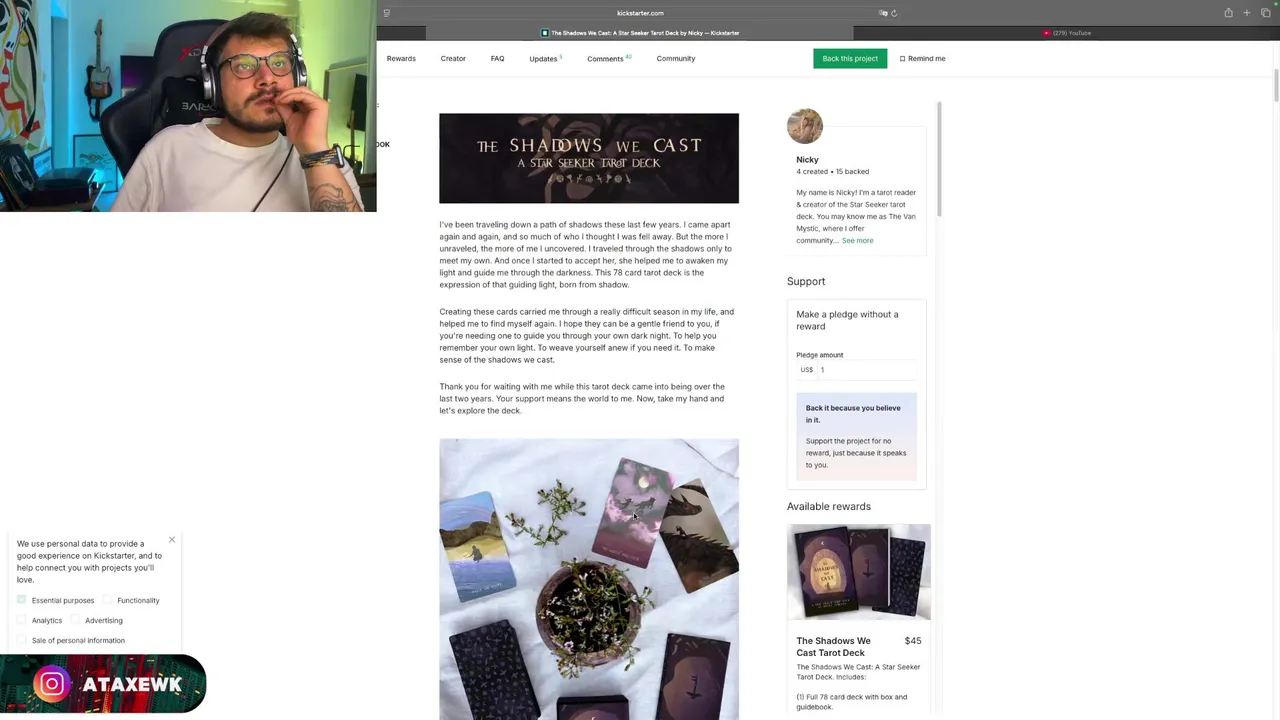The image size is (1280, 720).
Task: Open a new tab with plus icon
Action: pyautogui.click(x=1247, y=13)
